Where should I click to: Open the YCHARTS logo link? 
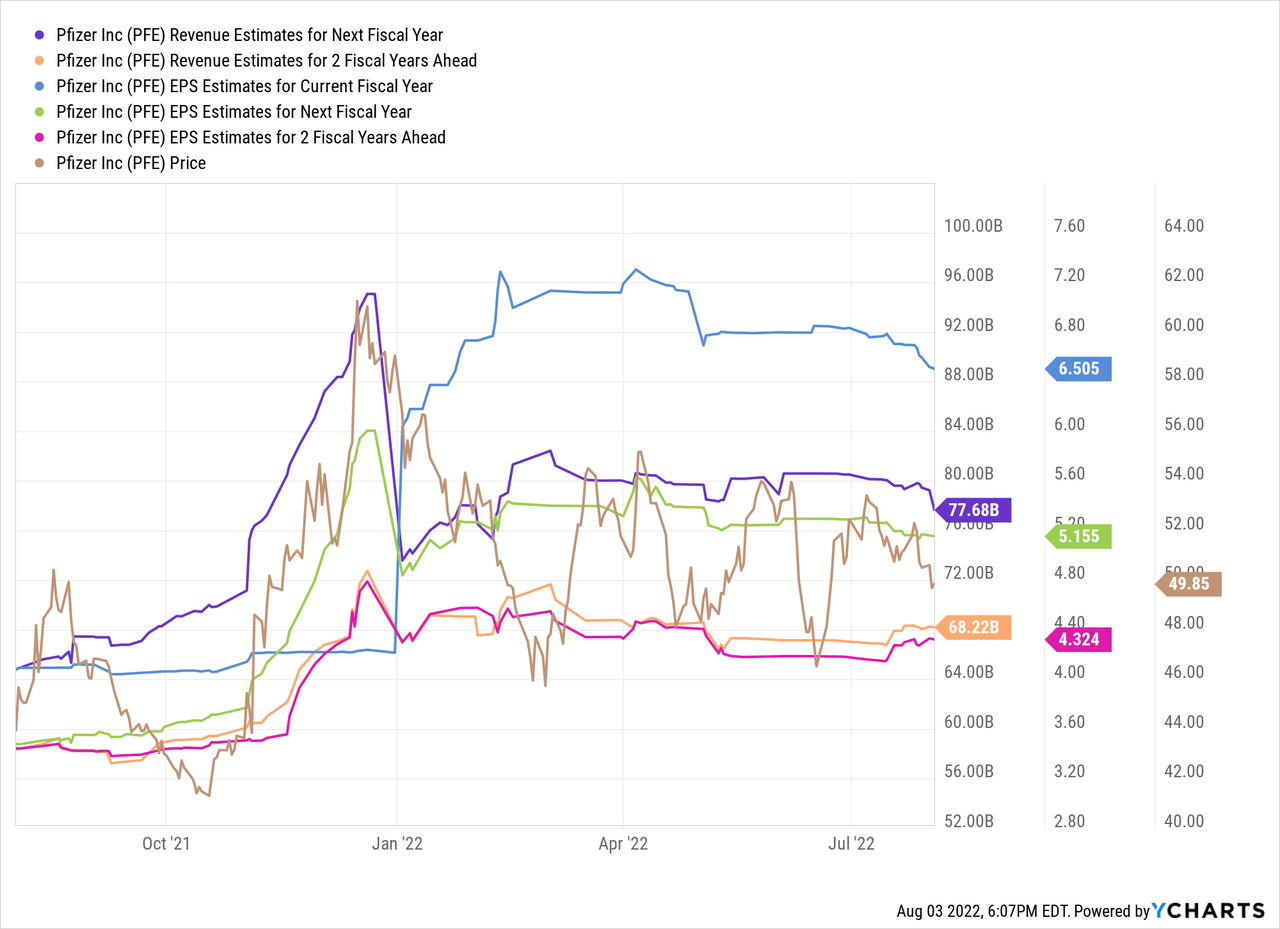1208,911
